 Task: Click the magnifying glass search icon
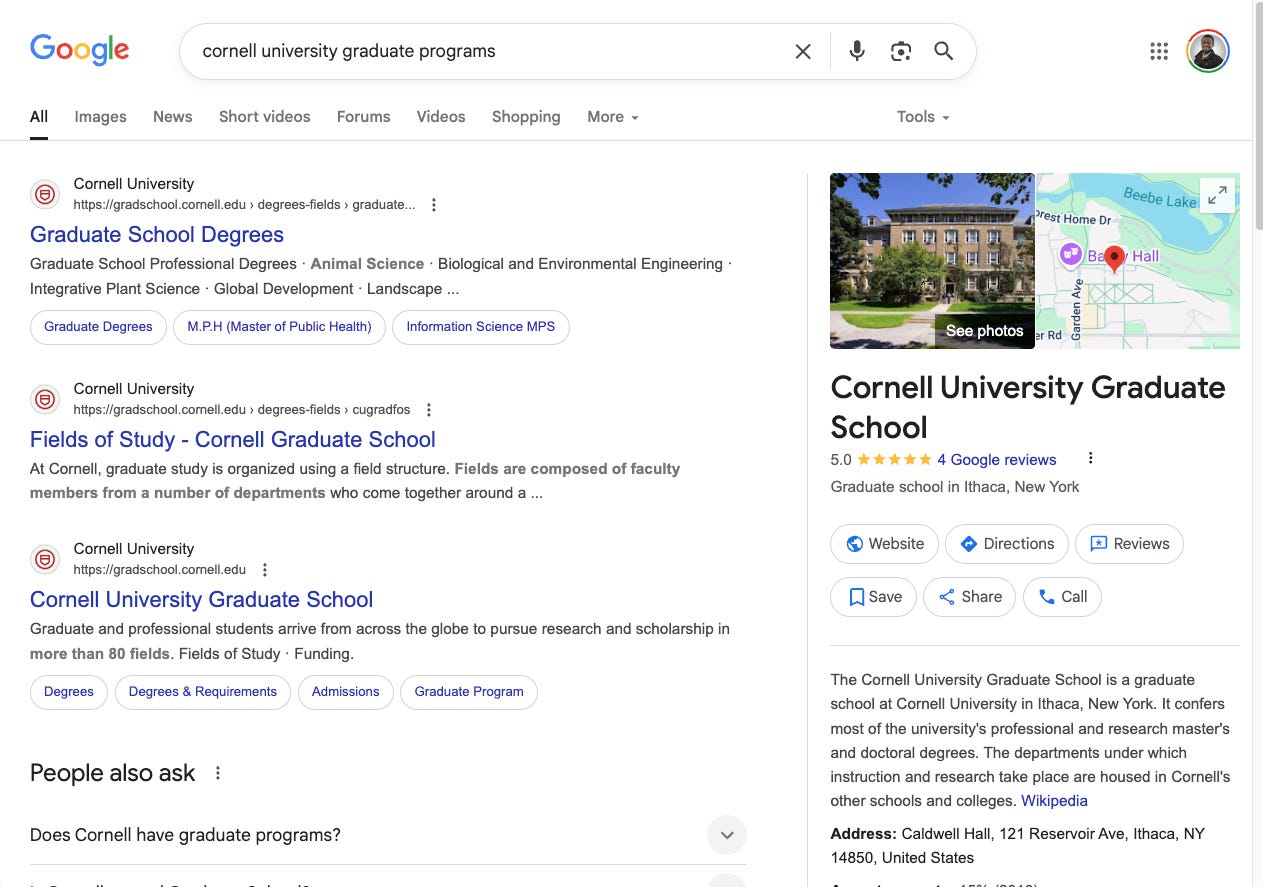point(944,51)
